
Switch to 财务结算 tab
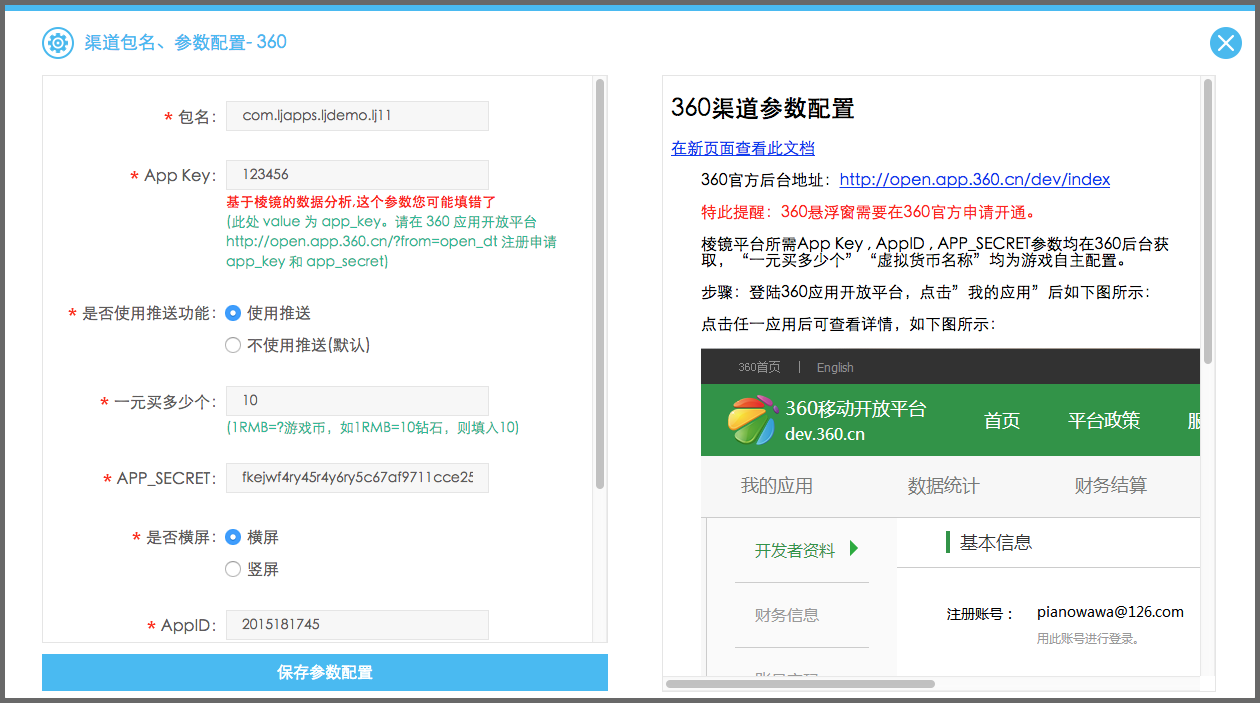1111,486
